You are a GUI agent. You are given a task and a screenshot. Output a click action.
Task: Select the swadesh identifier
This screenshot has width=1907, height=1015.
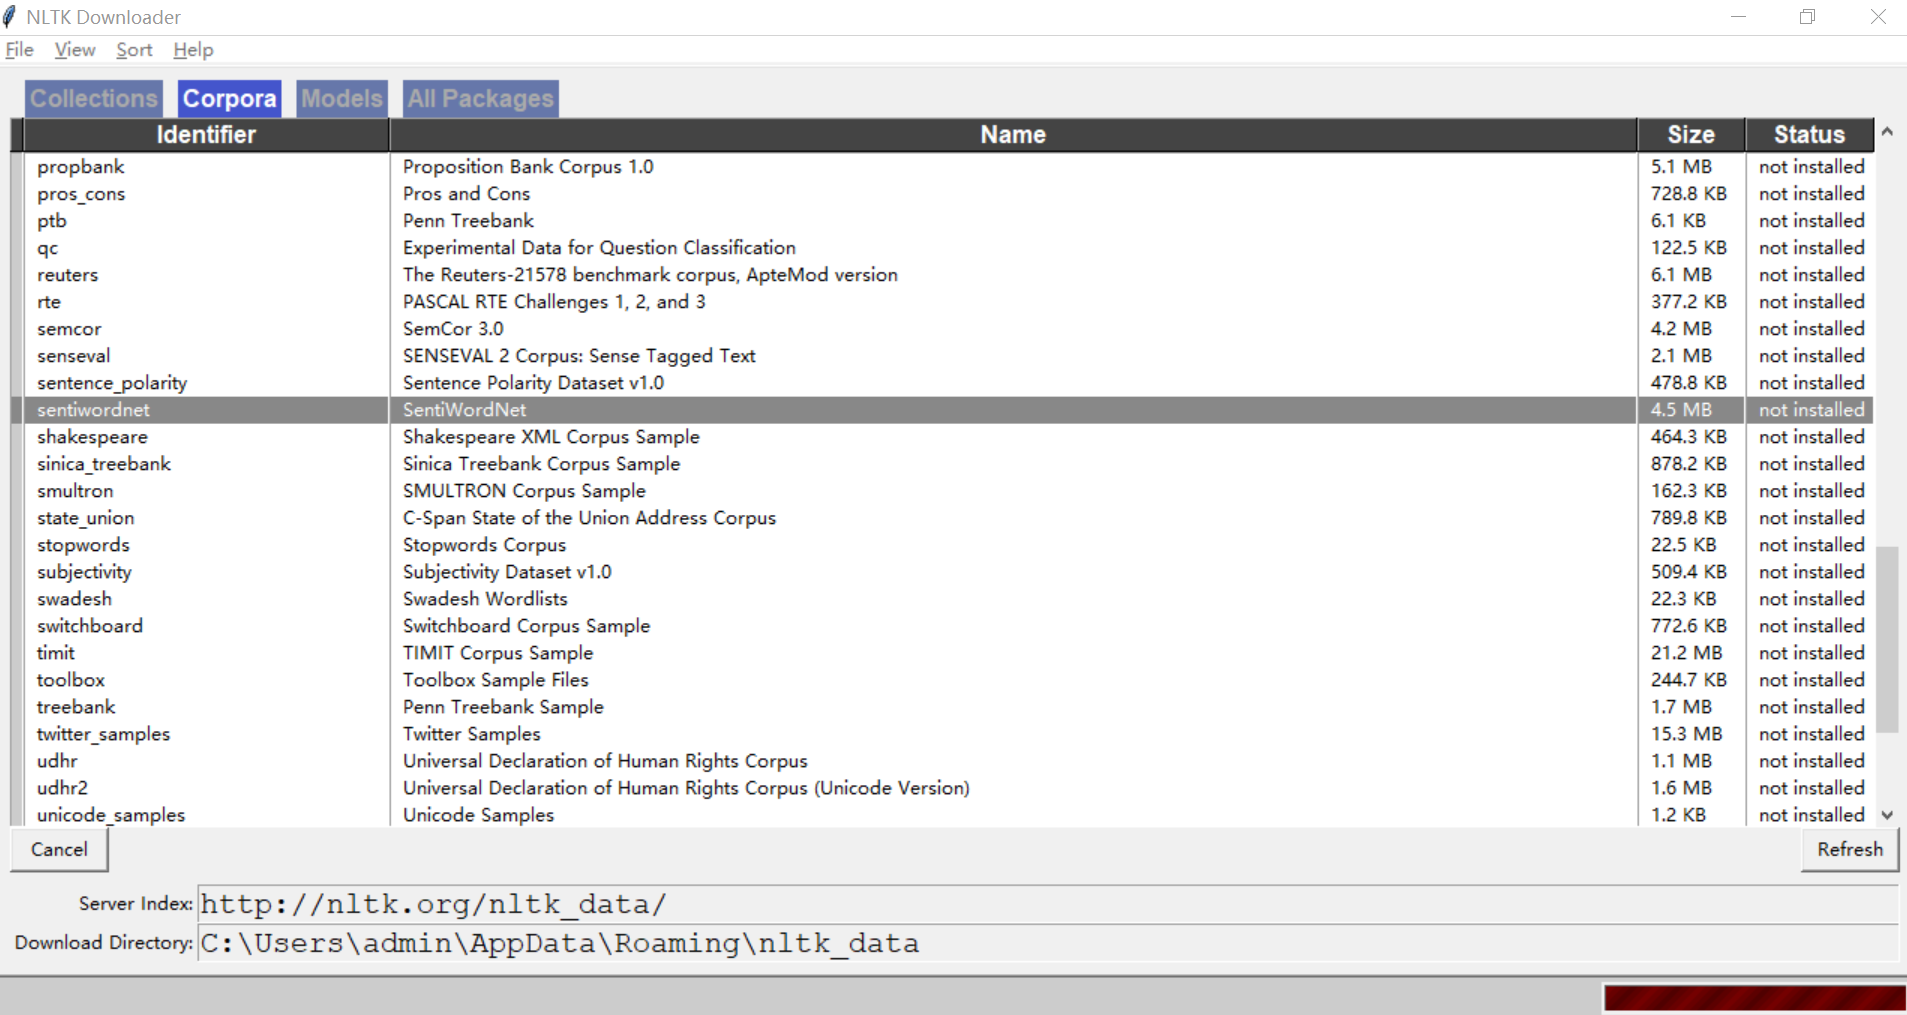pyautogui.click(x=74, y=599)
